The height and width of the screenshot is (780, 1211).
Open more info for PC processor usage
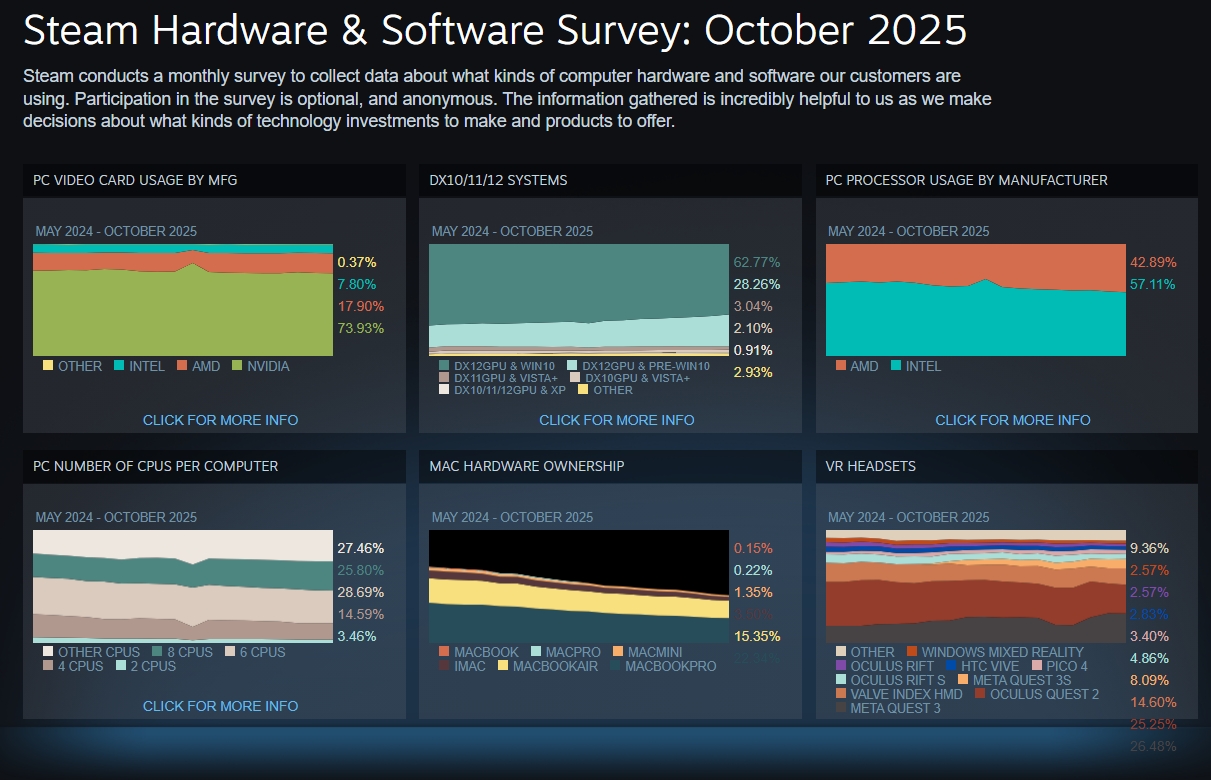1012,420
